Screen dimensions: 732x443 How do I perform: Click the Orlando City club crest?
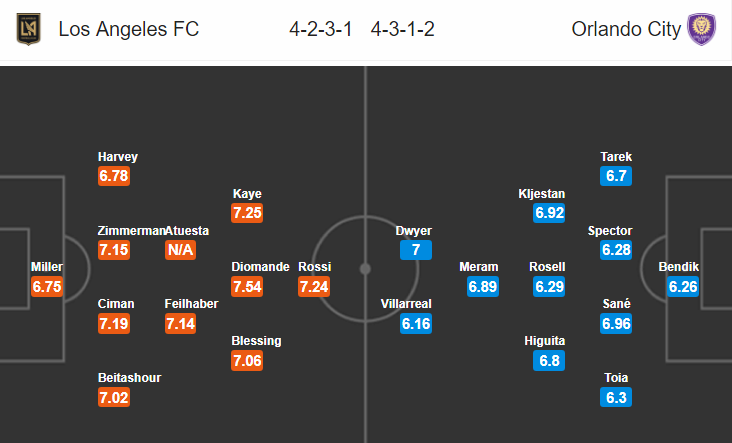pyautogui.click(x=701, y=29)
